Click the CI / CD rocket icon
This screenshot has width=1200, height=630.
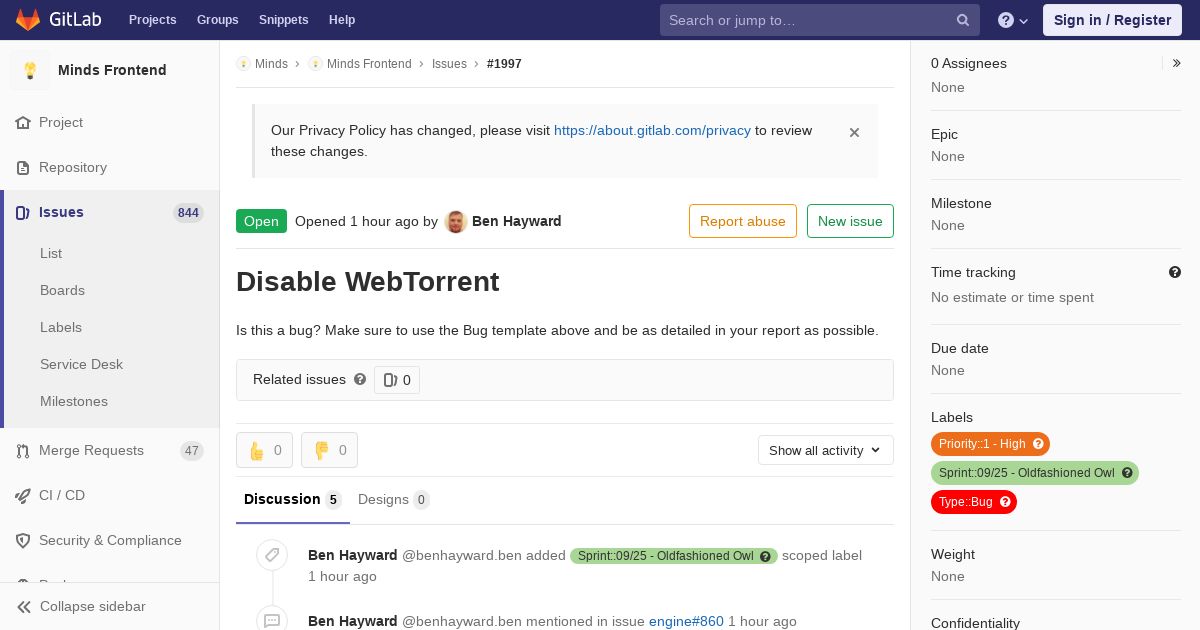(x=23, y=495)
